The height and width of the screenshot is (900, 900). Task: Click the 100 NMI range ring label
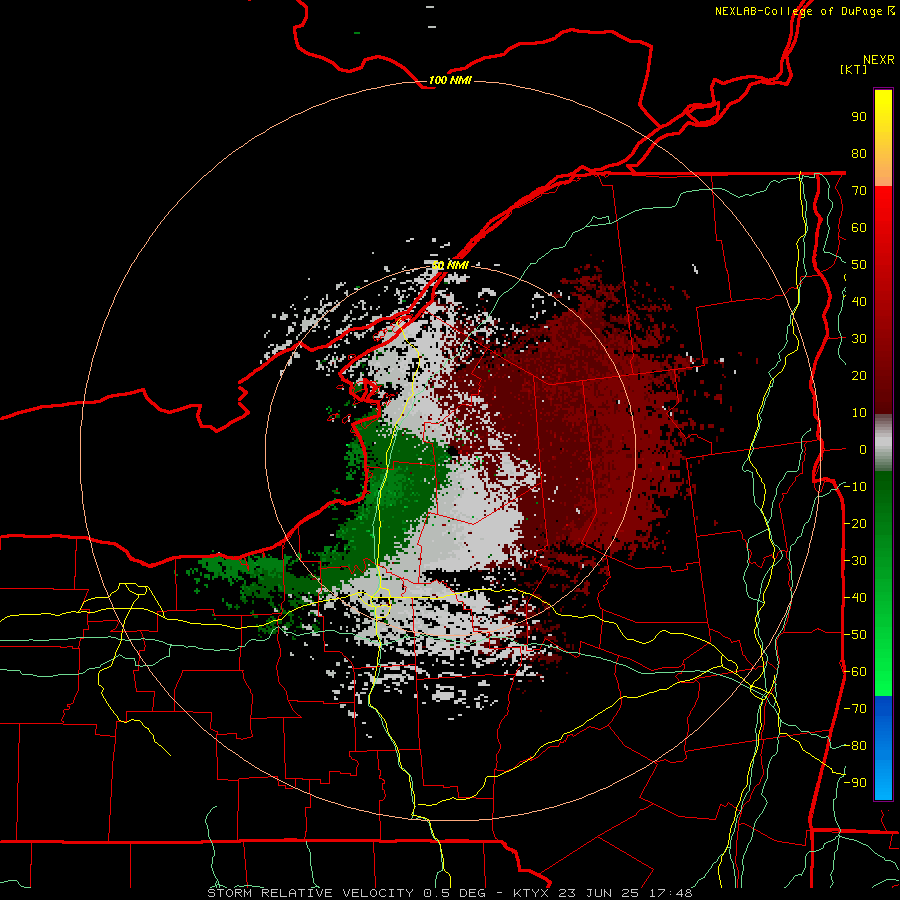(450, 80)
